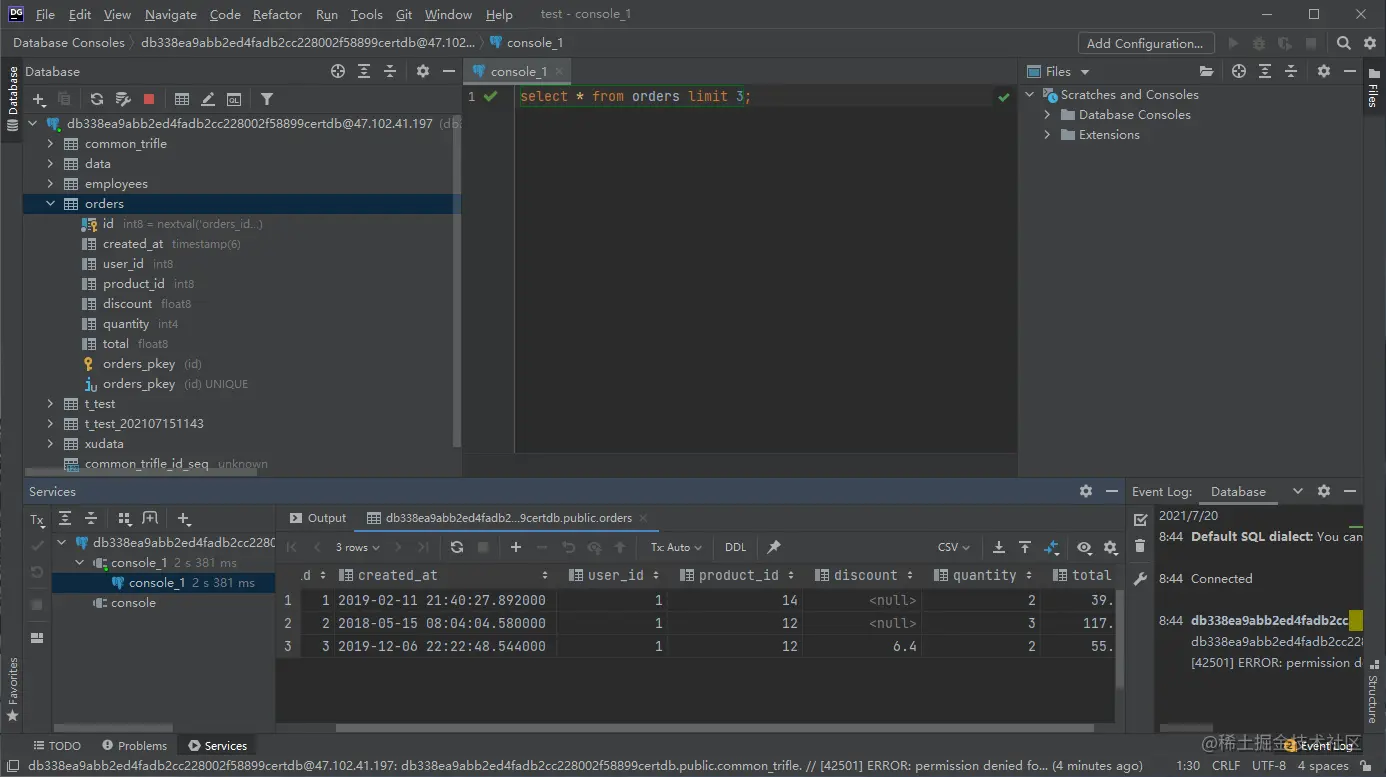
Task: Click the Add Configuration... button
Action: point(1145,43)
